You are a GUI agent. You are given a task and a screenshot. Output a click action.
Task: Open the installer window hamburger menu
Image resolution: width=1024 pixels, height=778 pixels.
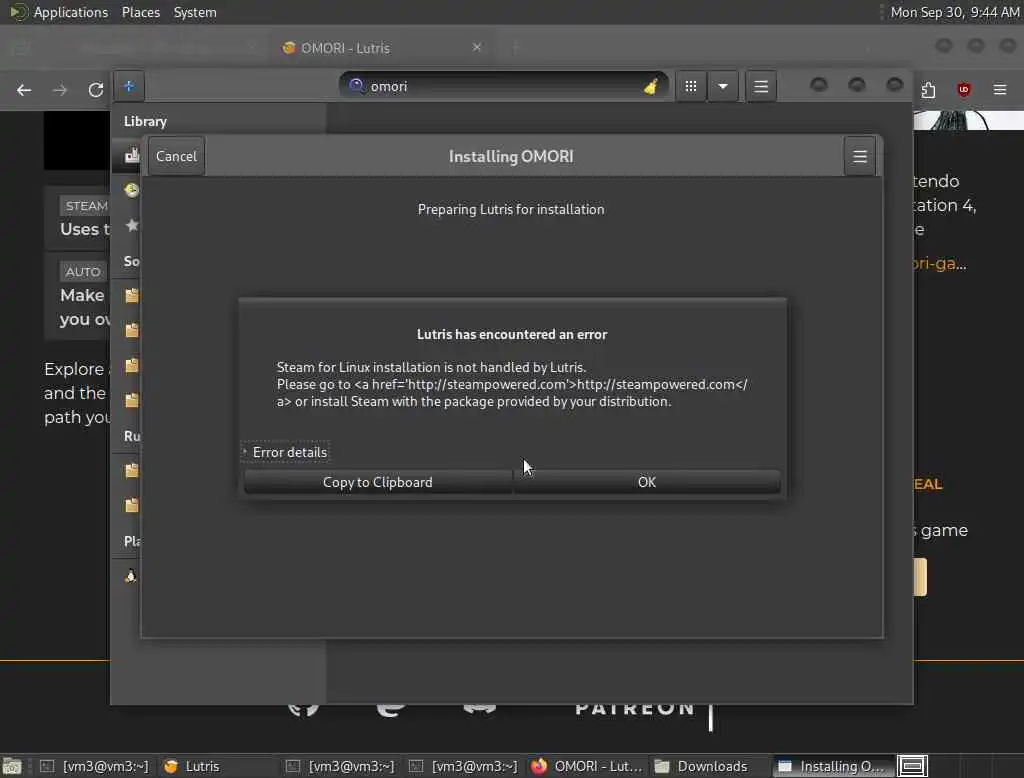(x=859, y=156)
